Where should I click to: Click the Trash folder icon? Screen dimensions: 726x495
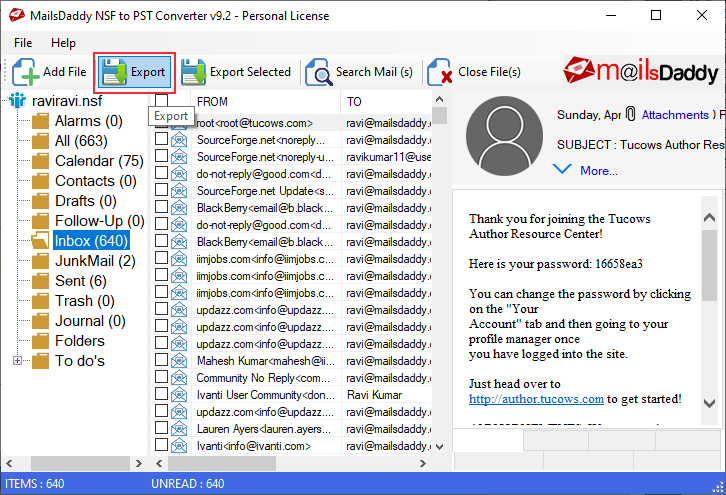click(40, 301)
